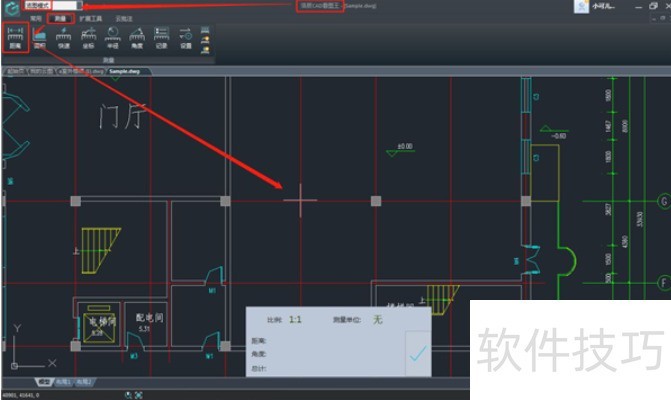
Task: Click the 比例 1:1 scale value
Action: pyautogui.click(x=295, y=320)
